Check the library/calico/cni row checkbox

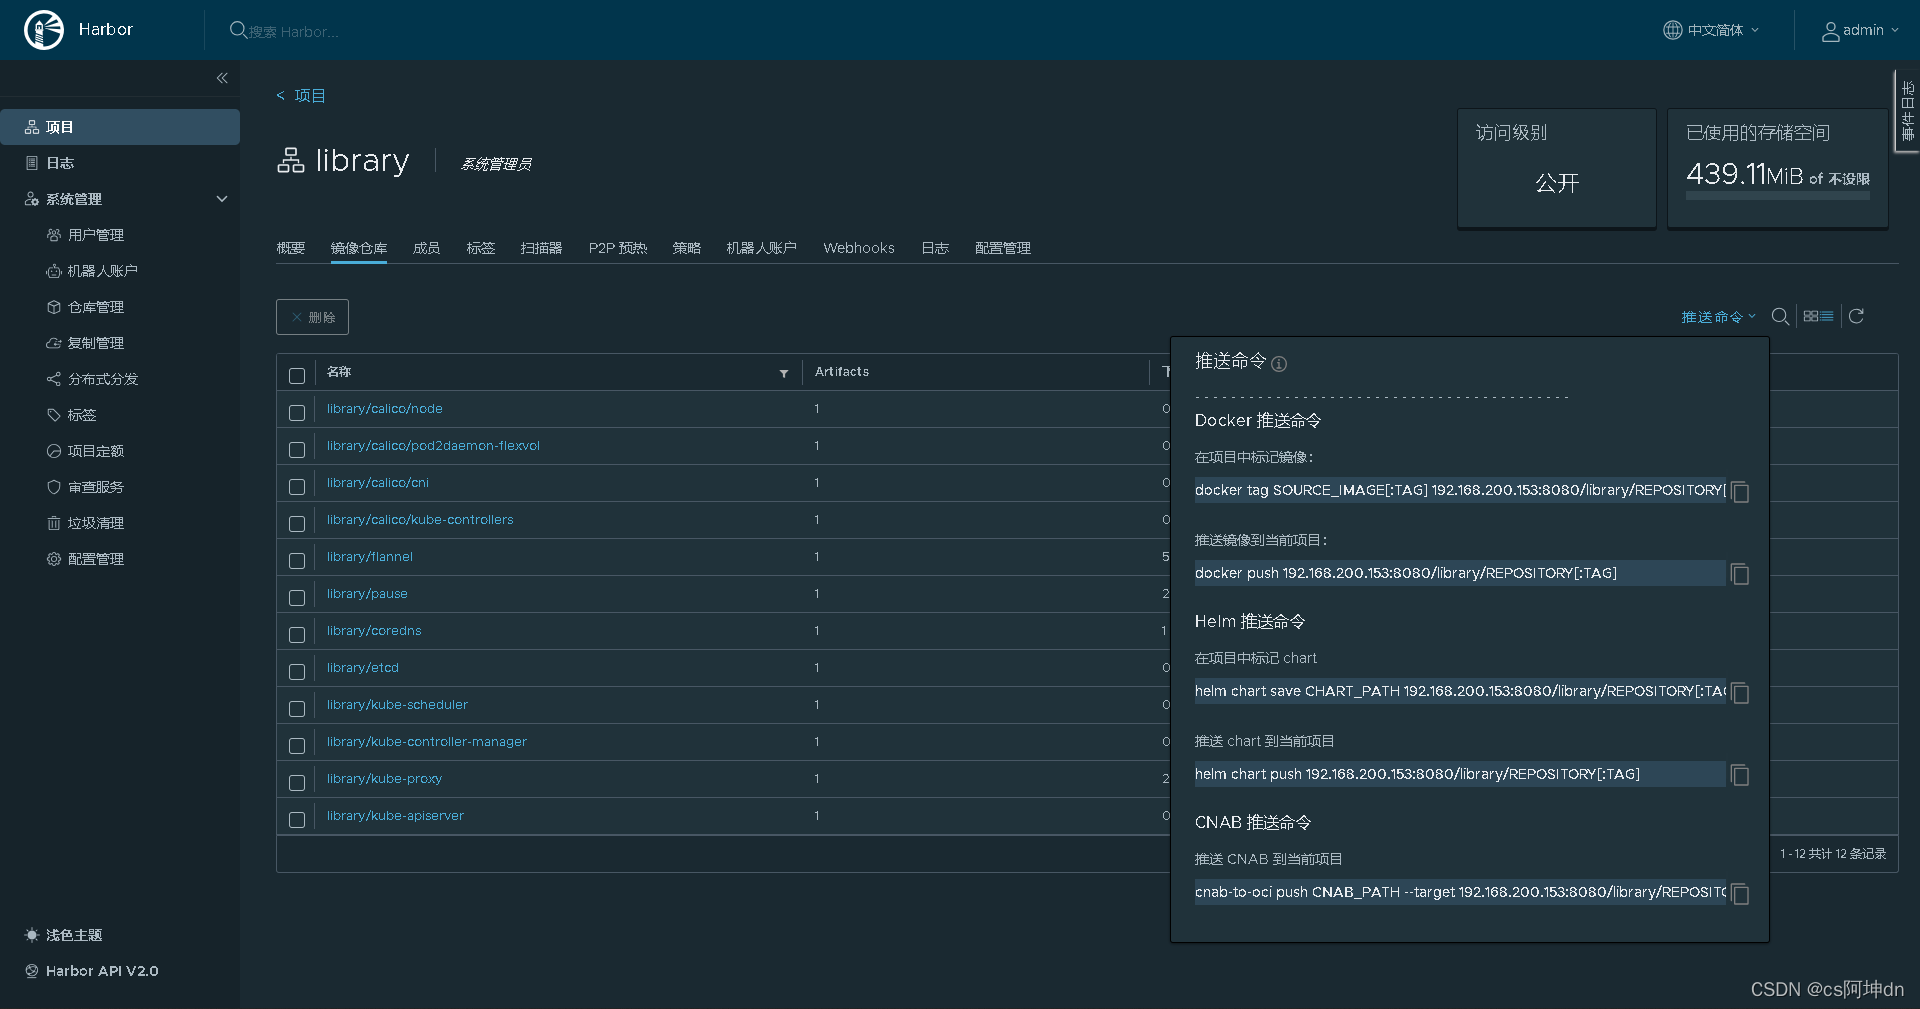click(x=297, y=487)
